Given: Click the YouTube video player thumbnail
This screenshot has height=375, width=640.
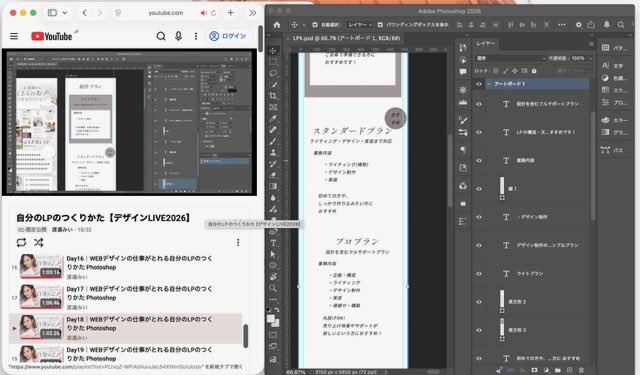Looking at the screenshot, I should coord(129,122).
